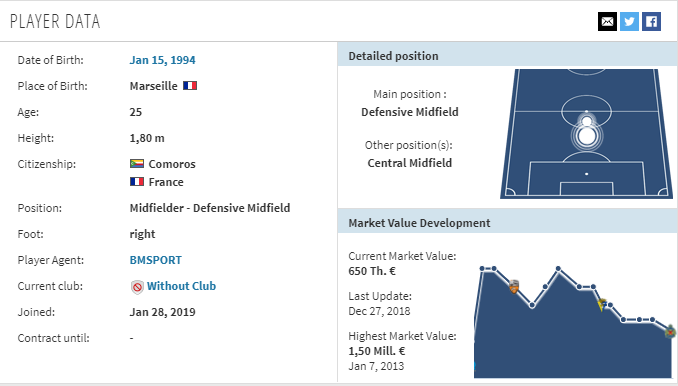This screenshot has width=678, height=386.
Task: Click the first data point on the value chart
Action: coord(482,269)
